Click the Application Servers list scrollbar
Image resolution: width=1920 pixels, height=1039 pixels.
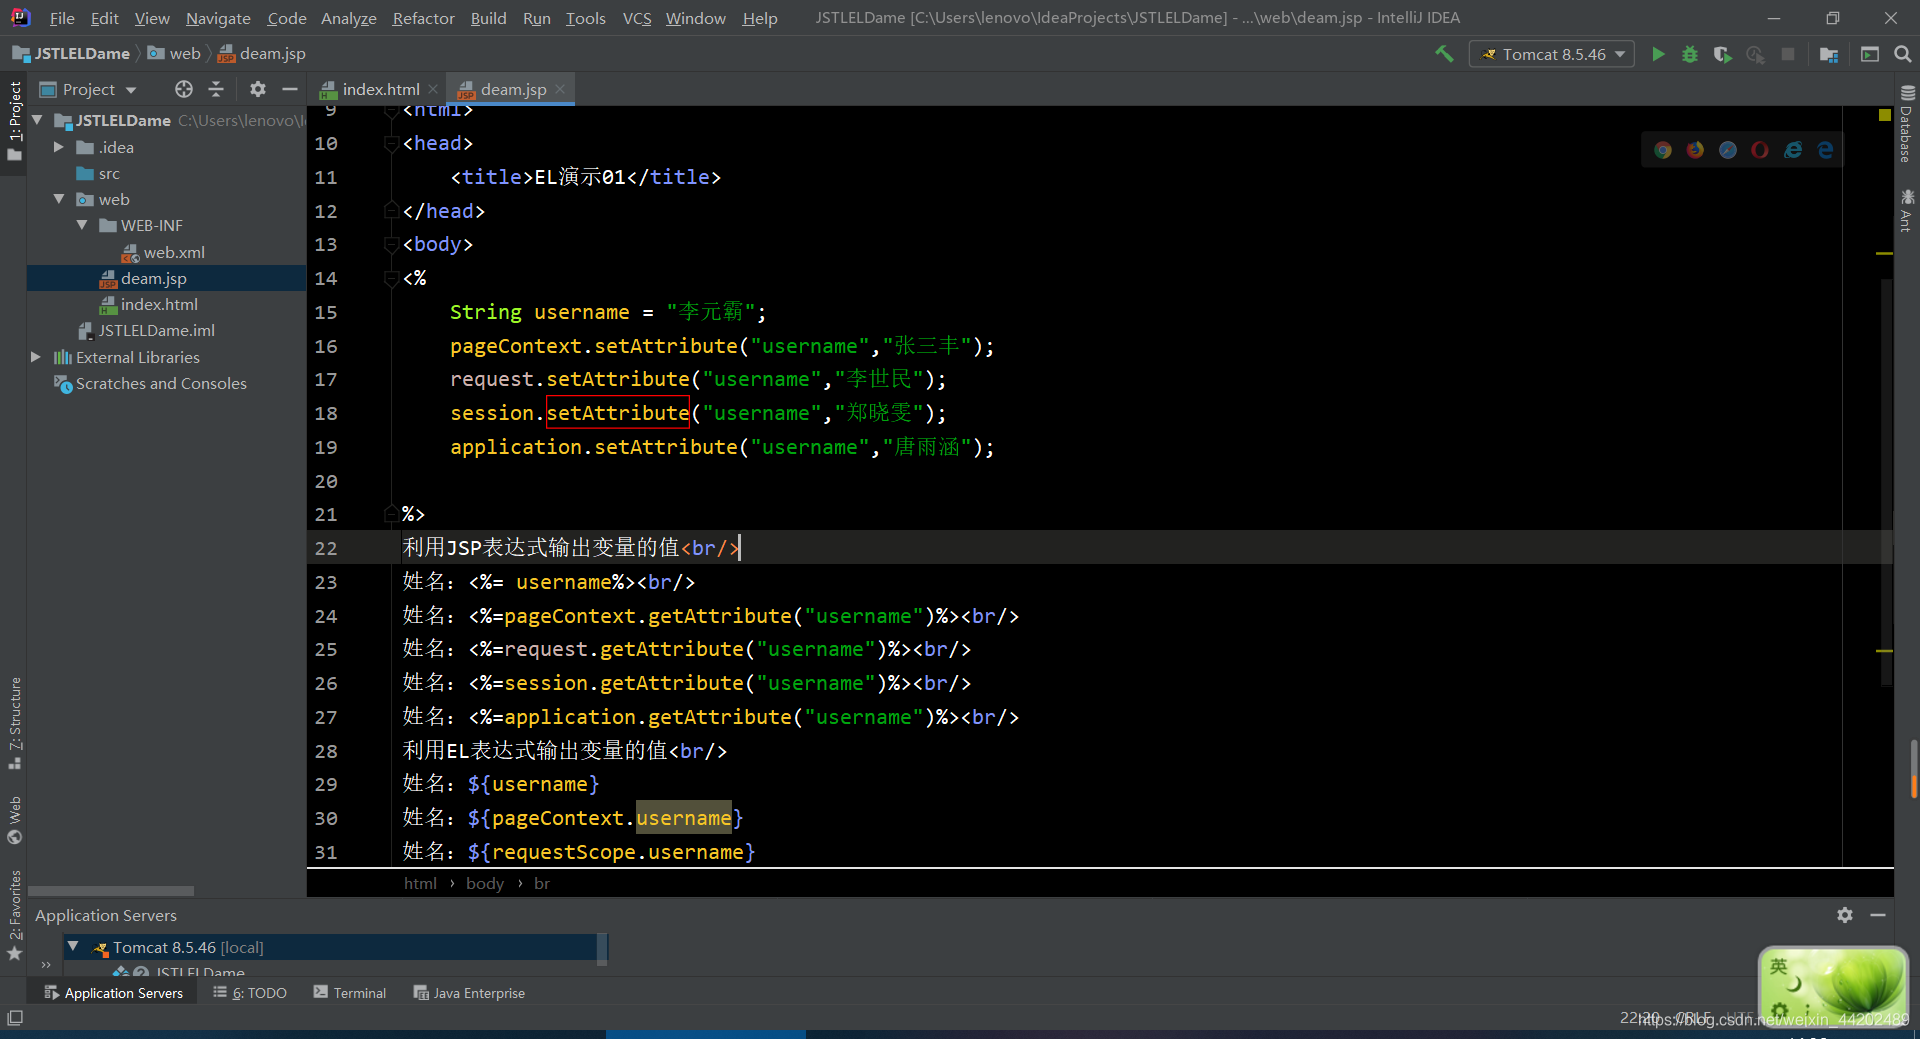[602, 949]
